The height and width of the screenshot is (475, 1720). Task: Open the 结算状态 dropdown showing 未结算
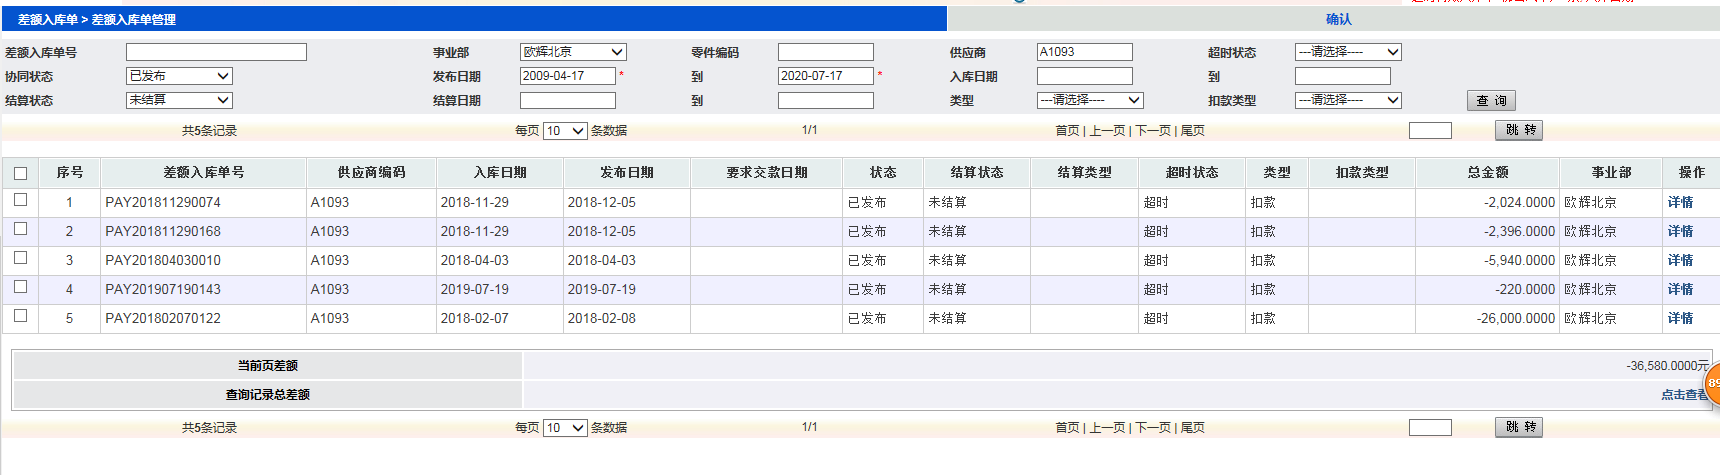point(179,100)
